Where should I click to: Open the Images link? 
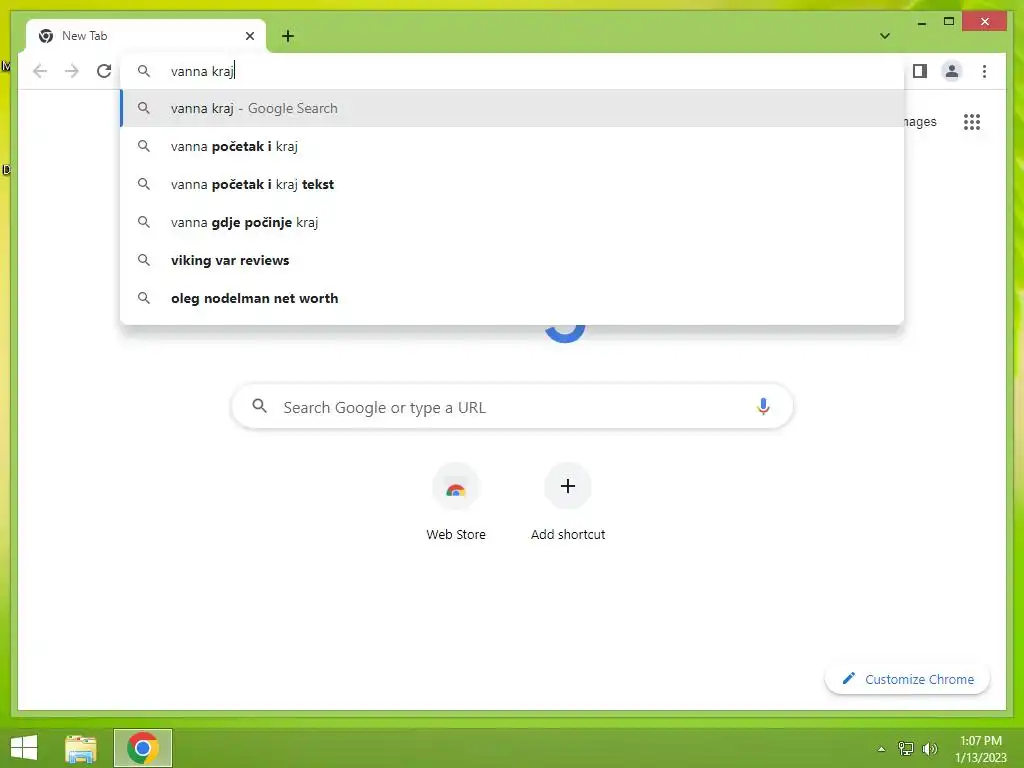920,121
